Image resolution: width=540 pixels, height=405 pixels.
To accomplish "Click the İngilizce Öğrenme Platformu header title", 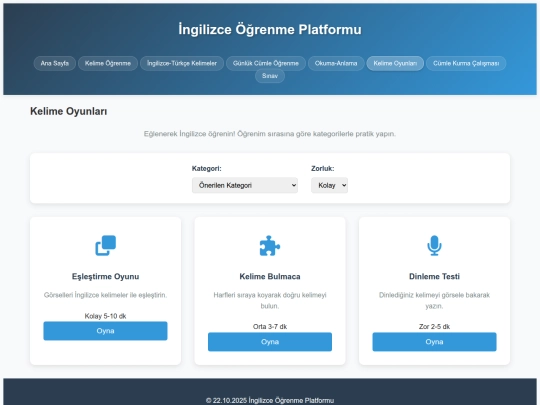I will (x=270, y=30).
